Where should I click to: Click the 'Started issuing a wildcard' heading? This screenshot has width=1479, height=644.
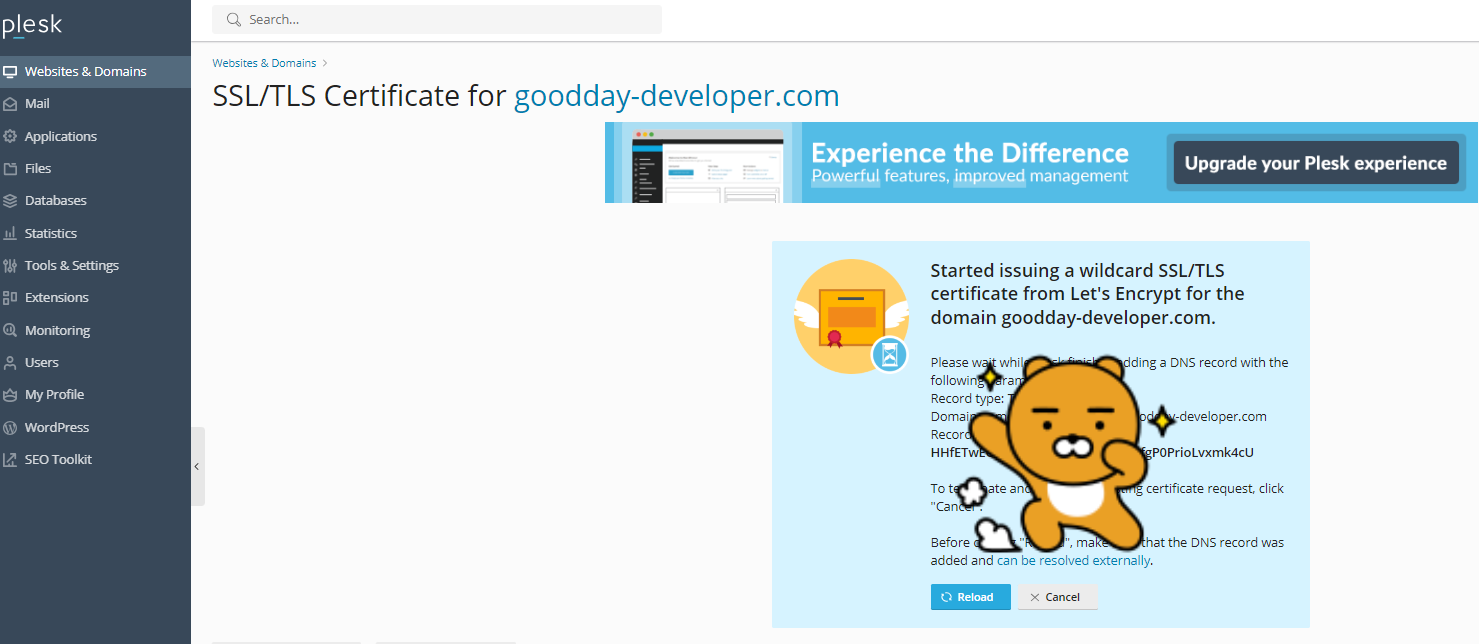point(1087,294)
